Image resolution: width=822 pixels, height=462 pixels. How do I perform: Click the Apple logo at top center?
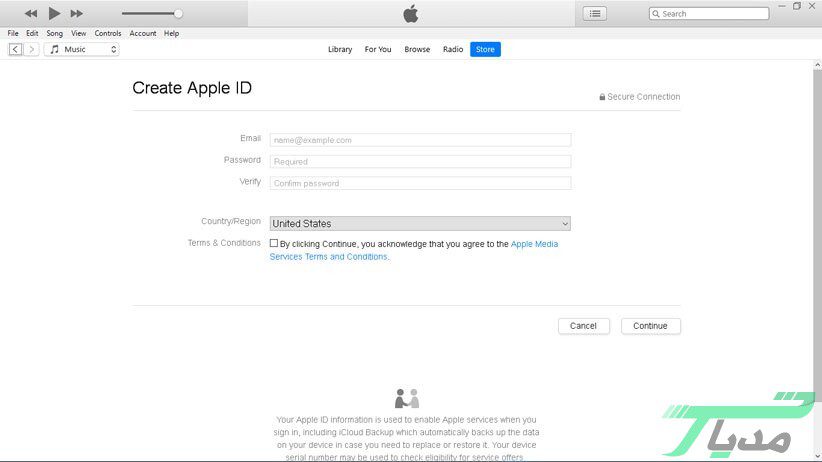click(x=410, y=14)
